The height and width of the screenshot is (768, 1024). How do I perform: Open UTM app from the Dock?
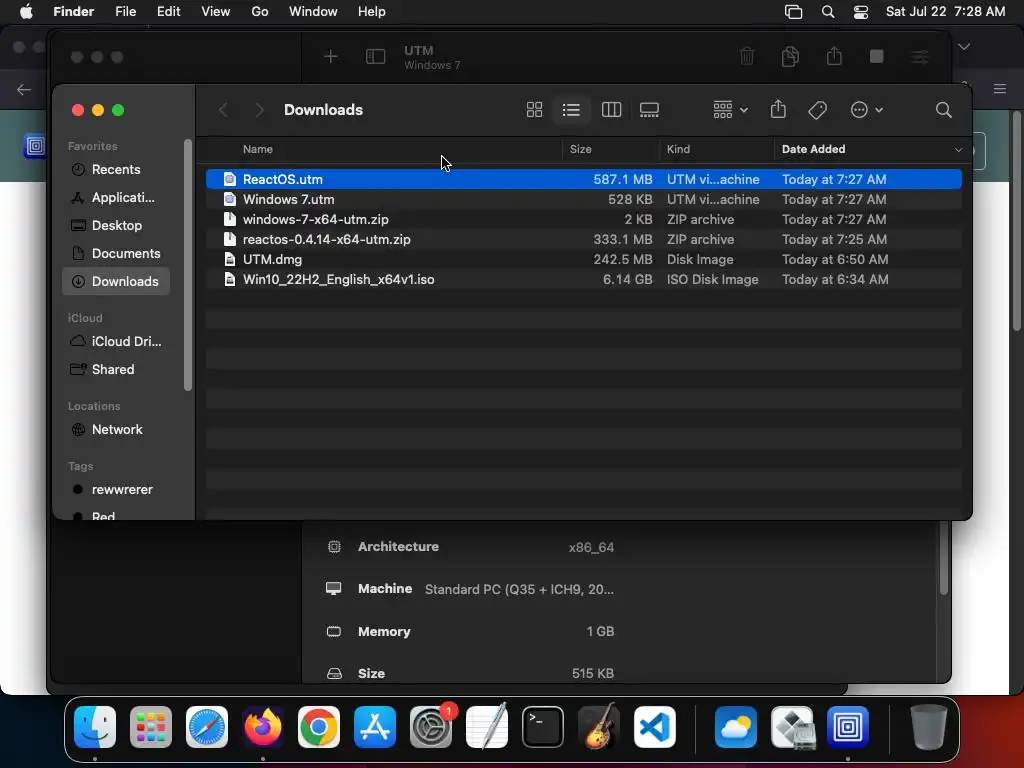[x=848, y=727]
